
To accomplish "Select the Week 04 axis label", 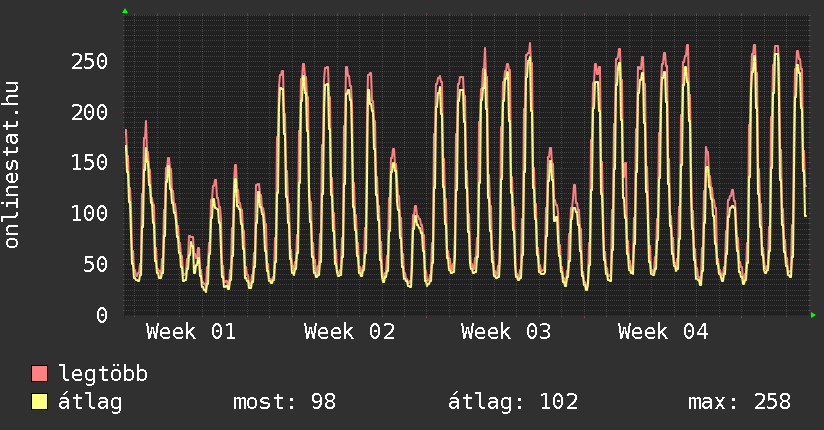I will coord(663,332).
